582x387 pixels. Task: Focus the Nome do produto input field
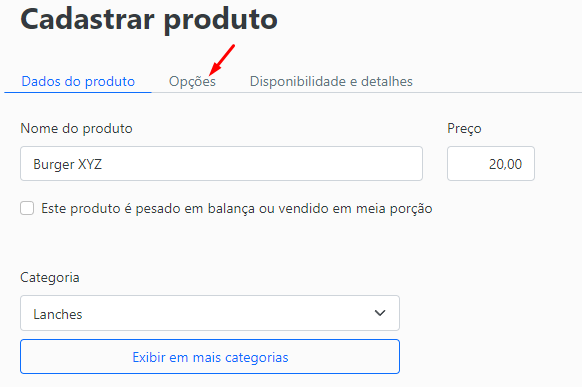pos(221,164)
